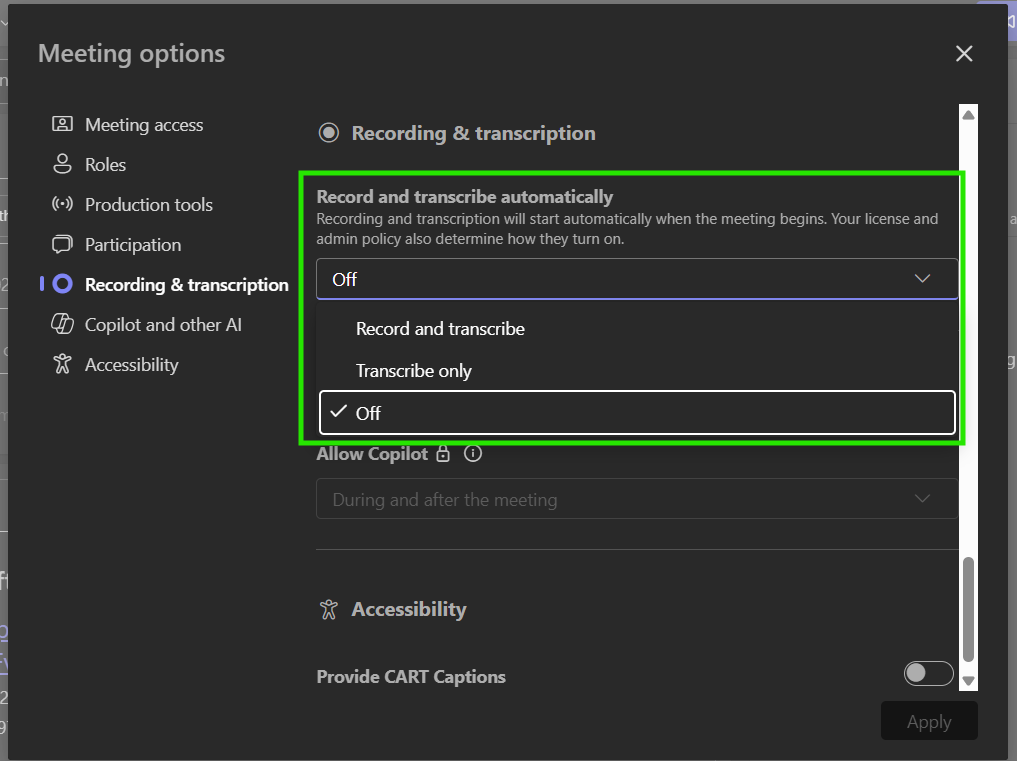Close the Meeting options dialog
This screenshot has height=761, width=1017.
(964, 54)
